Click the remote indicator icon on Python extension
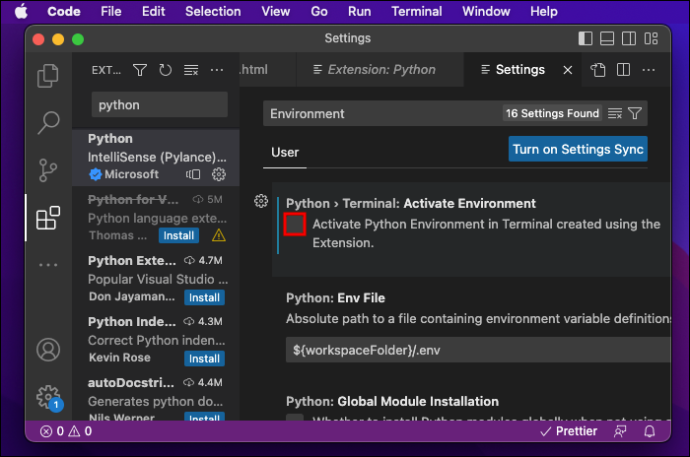Viewport: 690px width, 457px height. 193,175
